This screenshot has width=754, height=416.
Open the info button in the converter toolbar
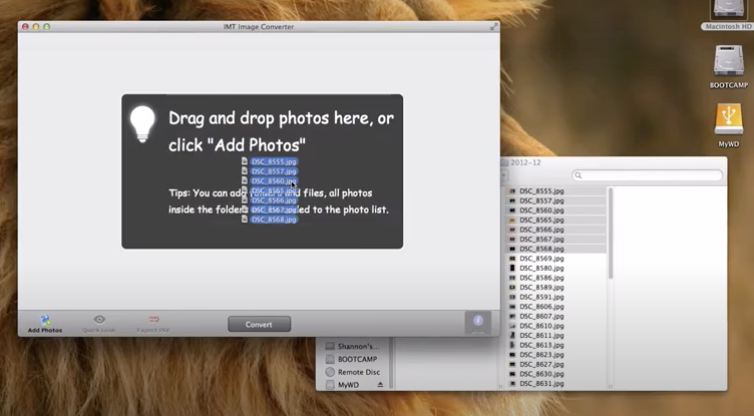click(478, 323)
